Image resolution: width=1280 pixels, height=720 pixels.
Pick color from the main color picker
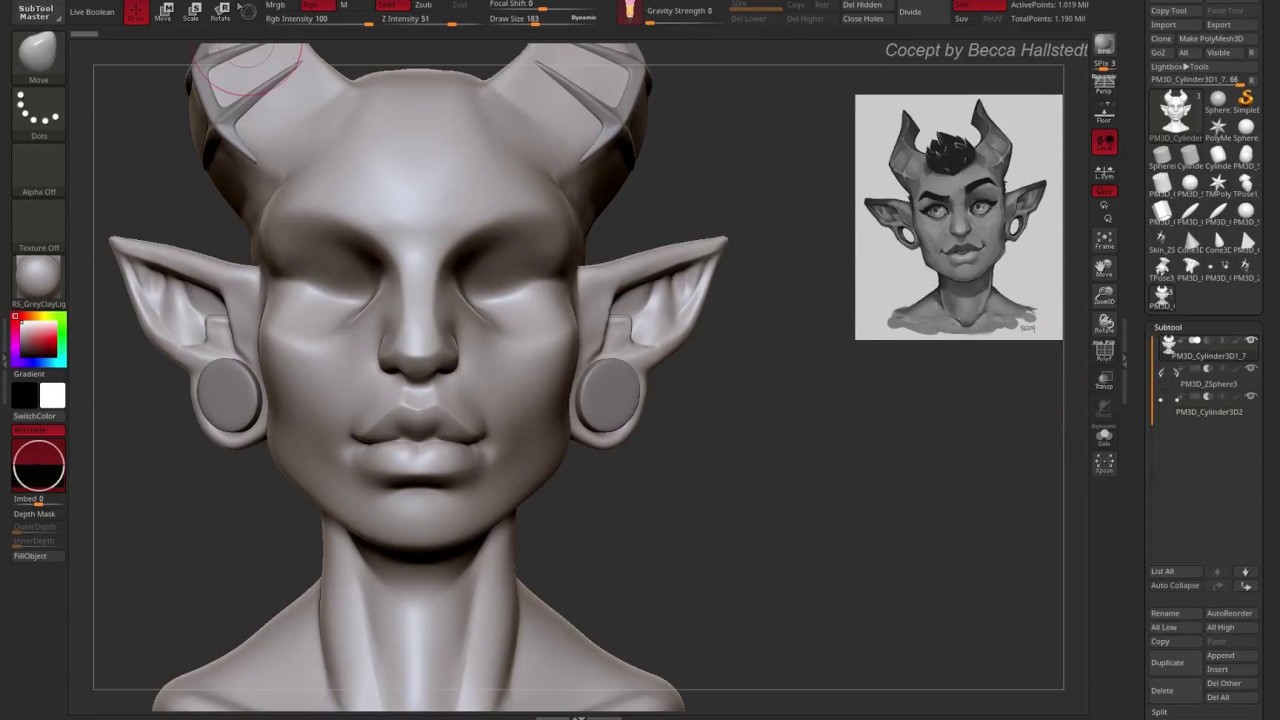(39, 339)
